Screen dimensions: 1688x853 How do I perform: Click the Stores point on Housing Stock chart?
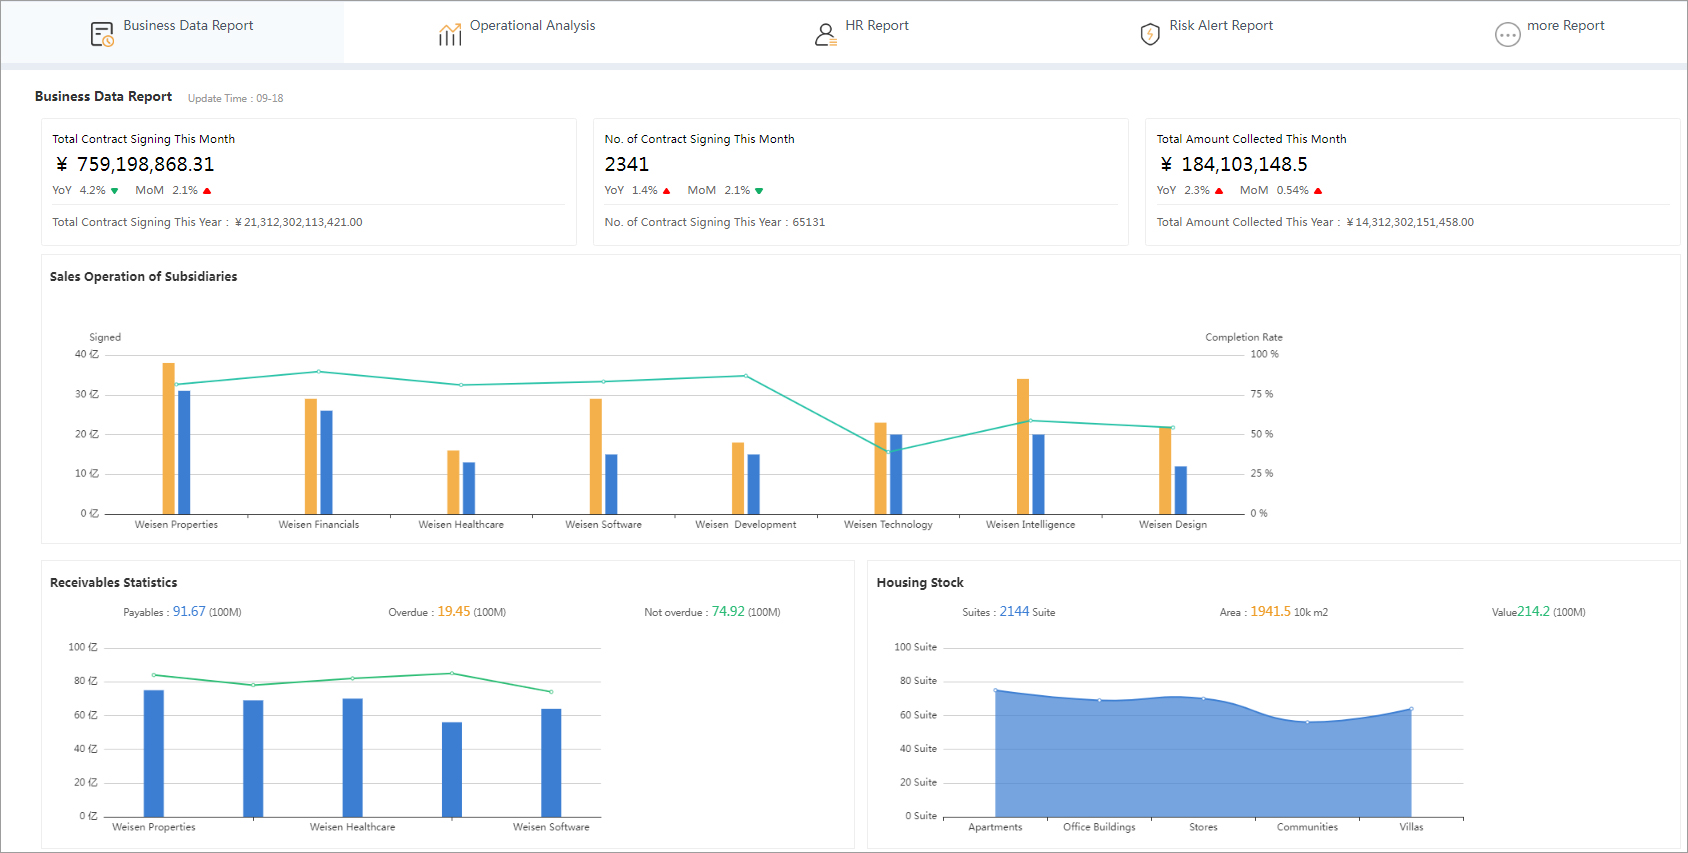pyautogui.click(x=1203, y=698)
